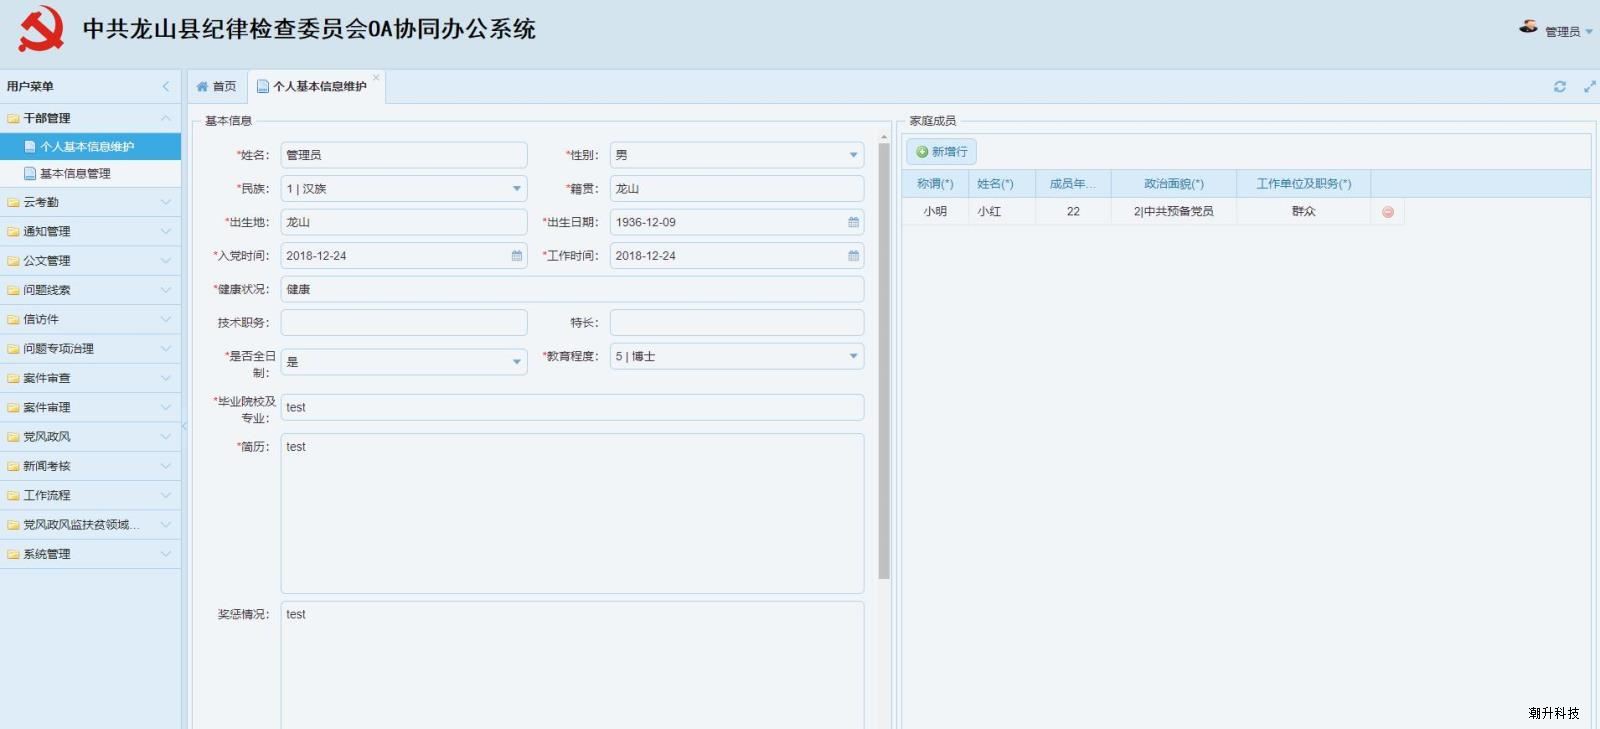The width and height of the screenshot is (1600, 729).
Task: Switch to the 首页 tab
Action: pos(217,87)
